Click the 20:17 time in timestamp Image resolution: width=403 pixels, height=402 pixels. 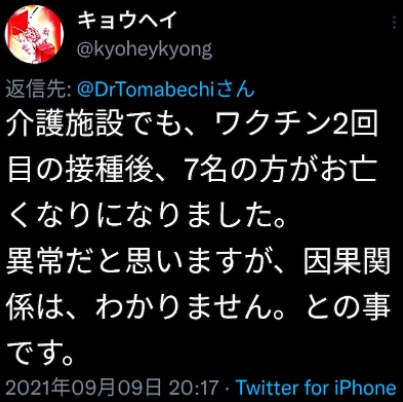coord(193,388)
